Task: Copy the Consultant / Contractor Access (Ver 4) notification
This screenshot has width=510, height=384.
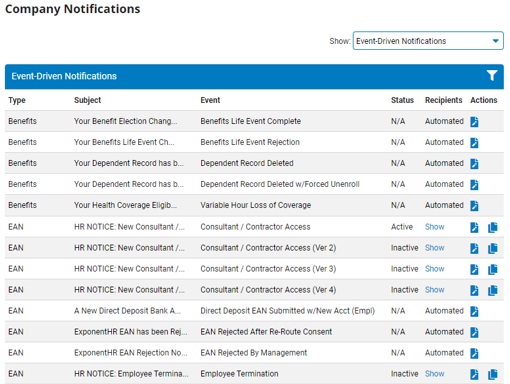Action: (493, 290)
